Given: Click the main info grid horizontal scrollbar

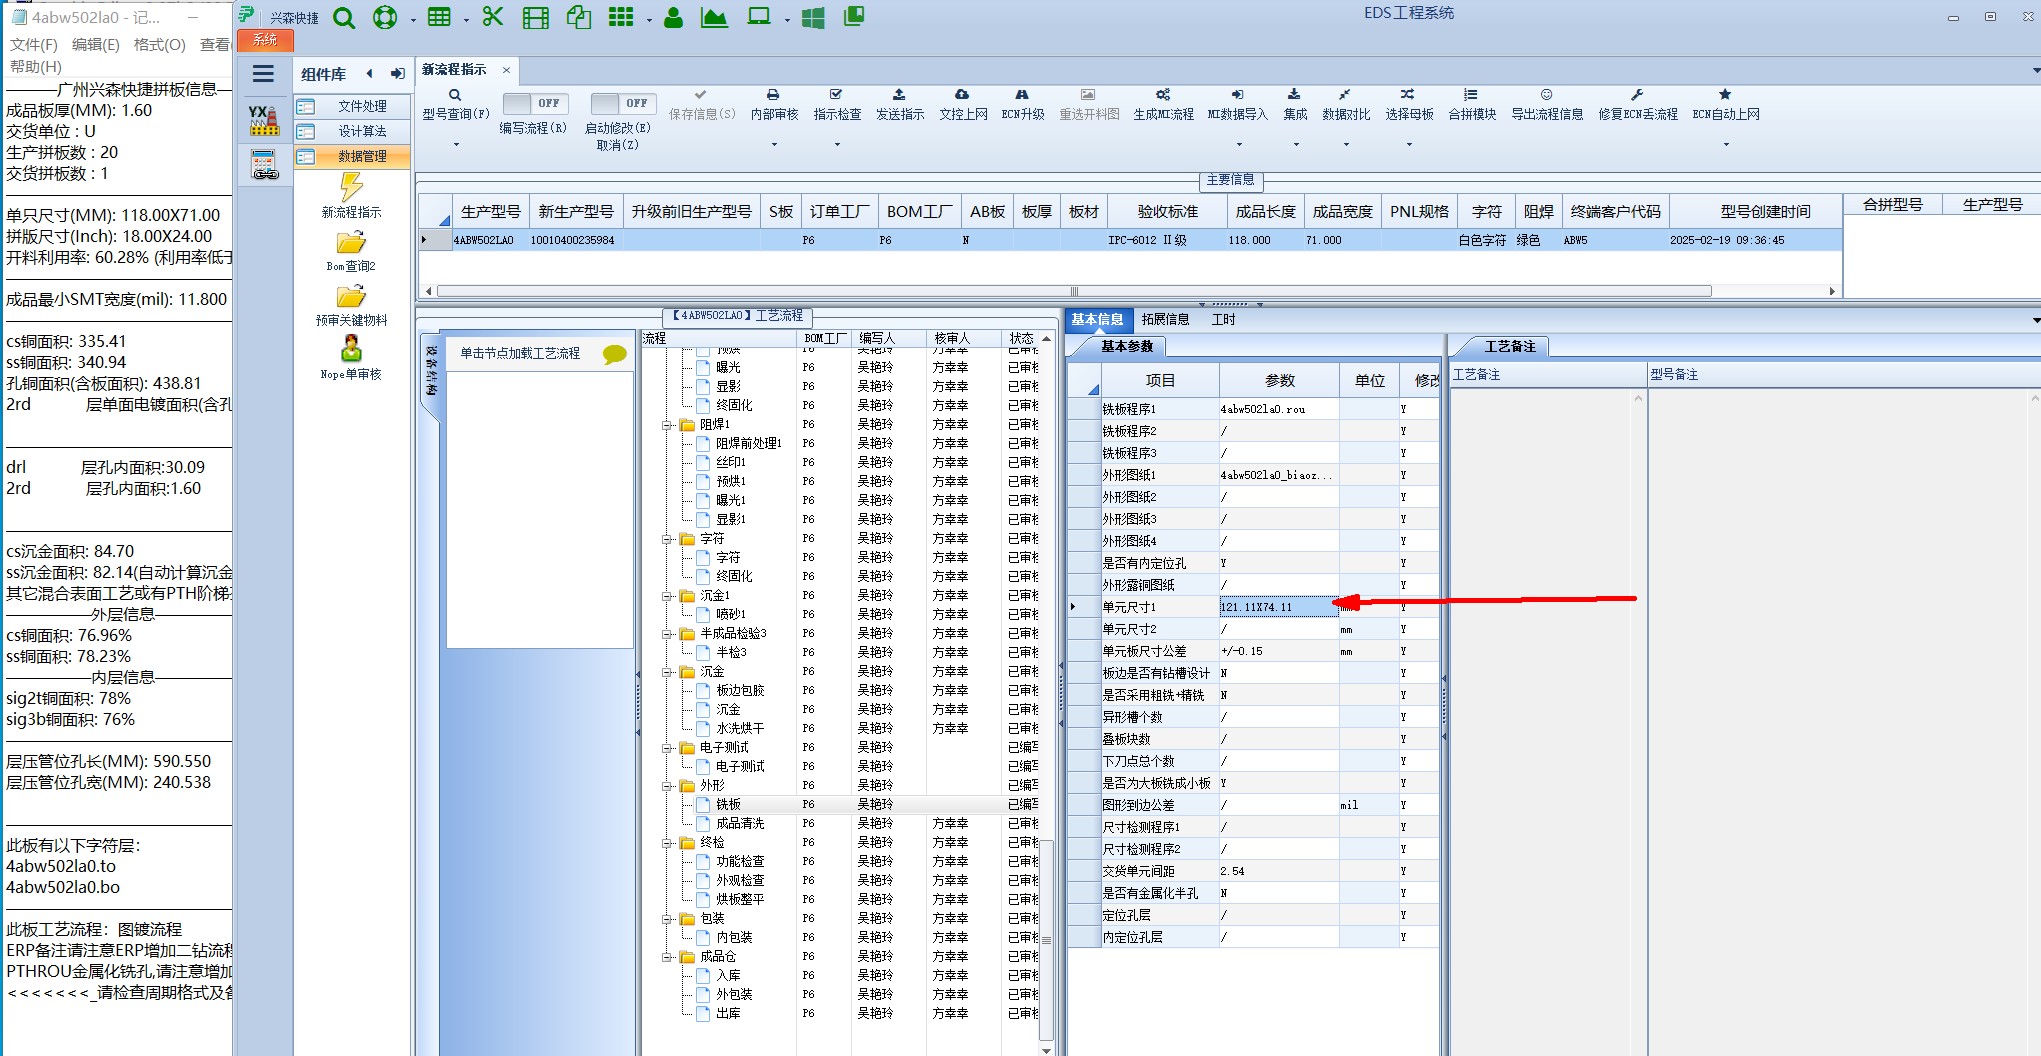Looking at the screenshot, I should pos(1074,291).
